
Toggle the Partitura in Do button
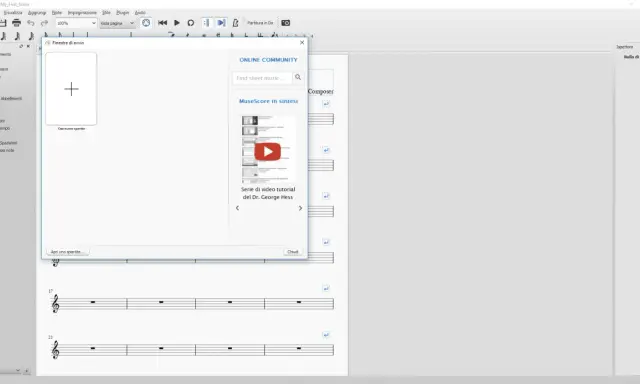[260, 23]
